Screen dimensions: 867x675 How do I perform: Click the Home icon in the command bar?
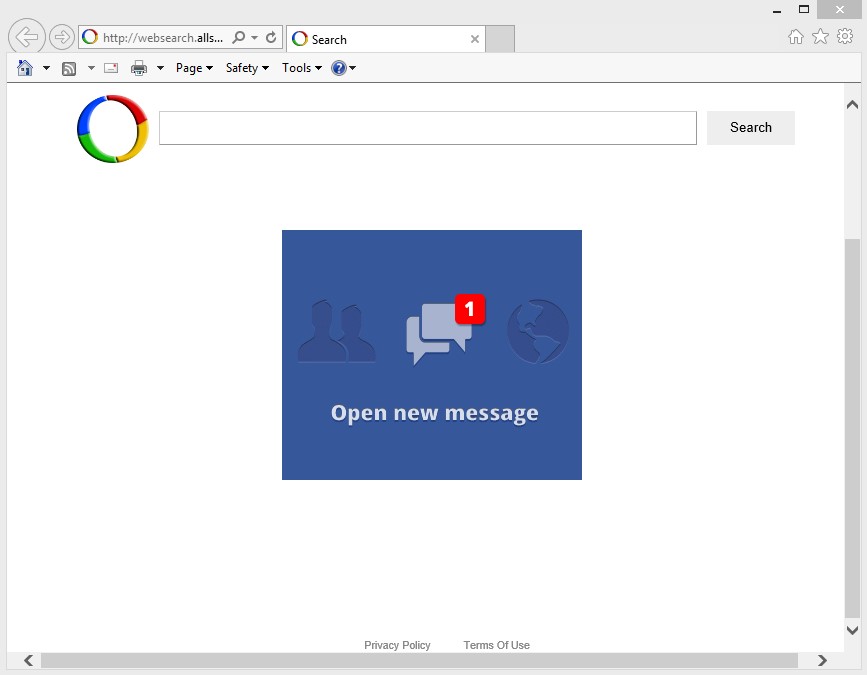[x=25, y=68]
